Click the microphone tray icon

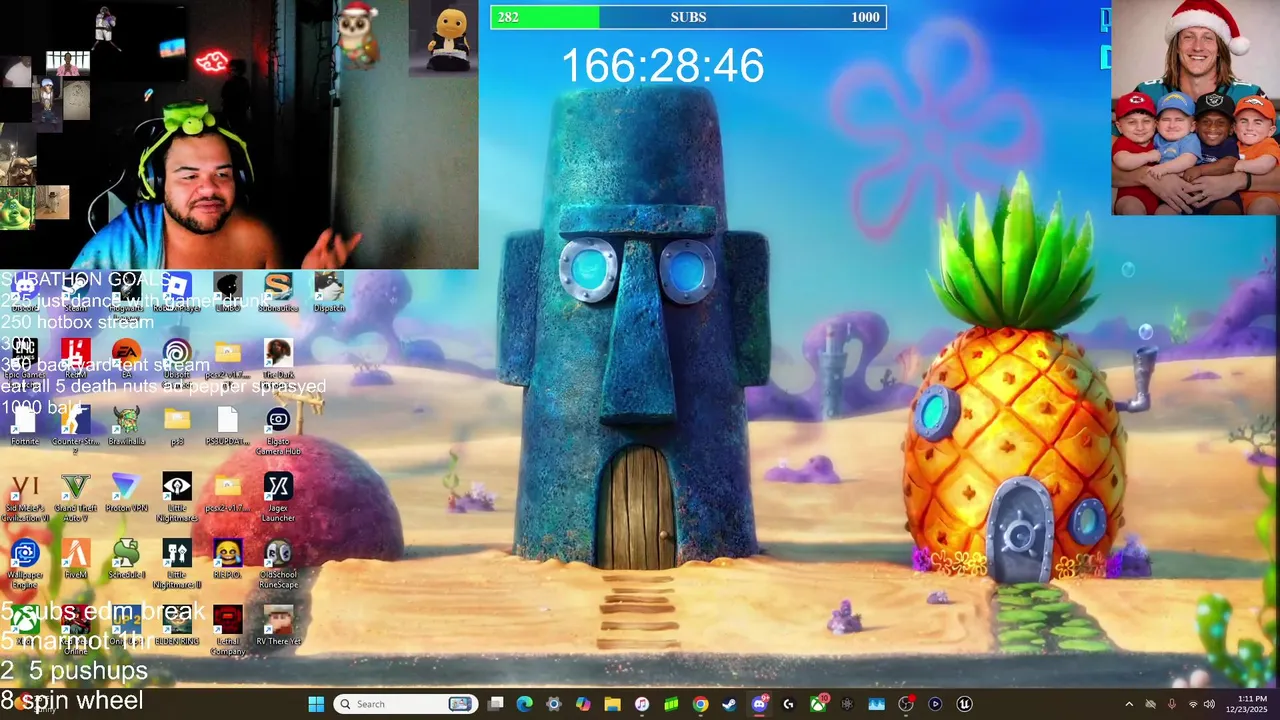tap(1171, 704)
